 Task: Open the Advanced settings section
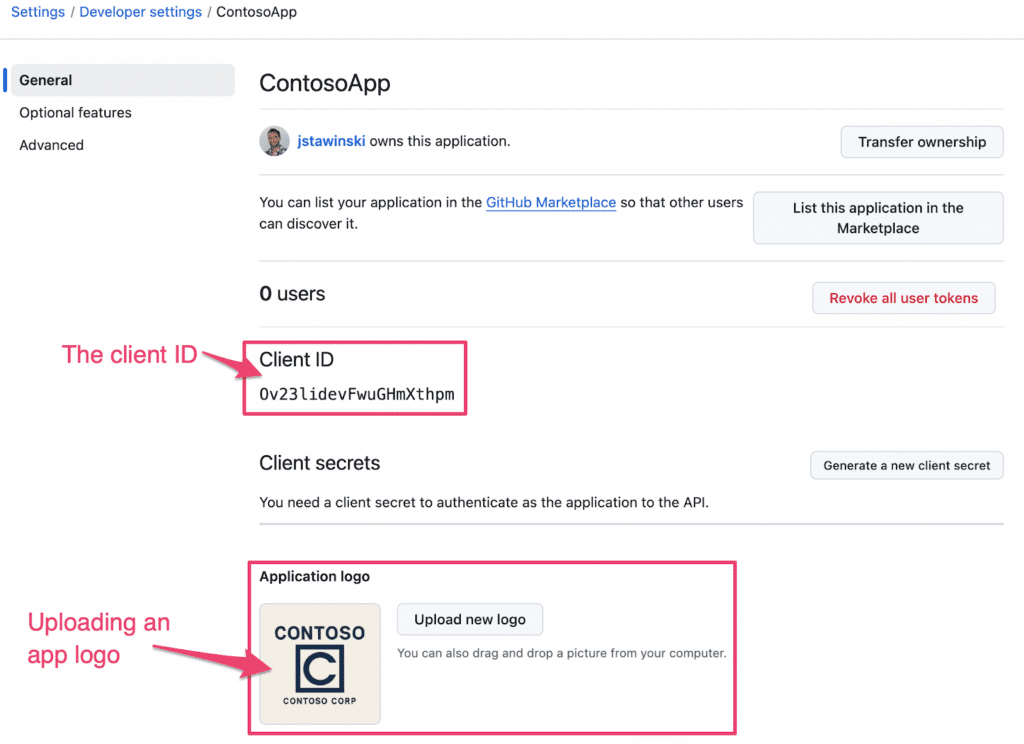click(51, 144)
